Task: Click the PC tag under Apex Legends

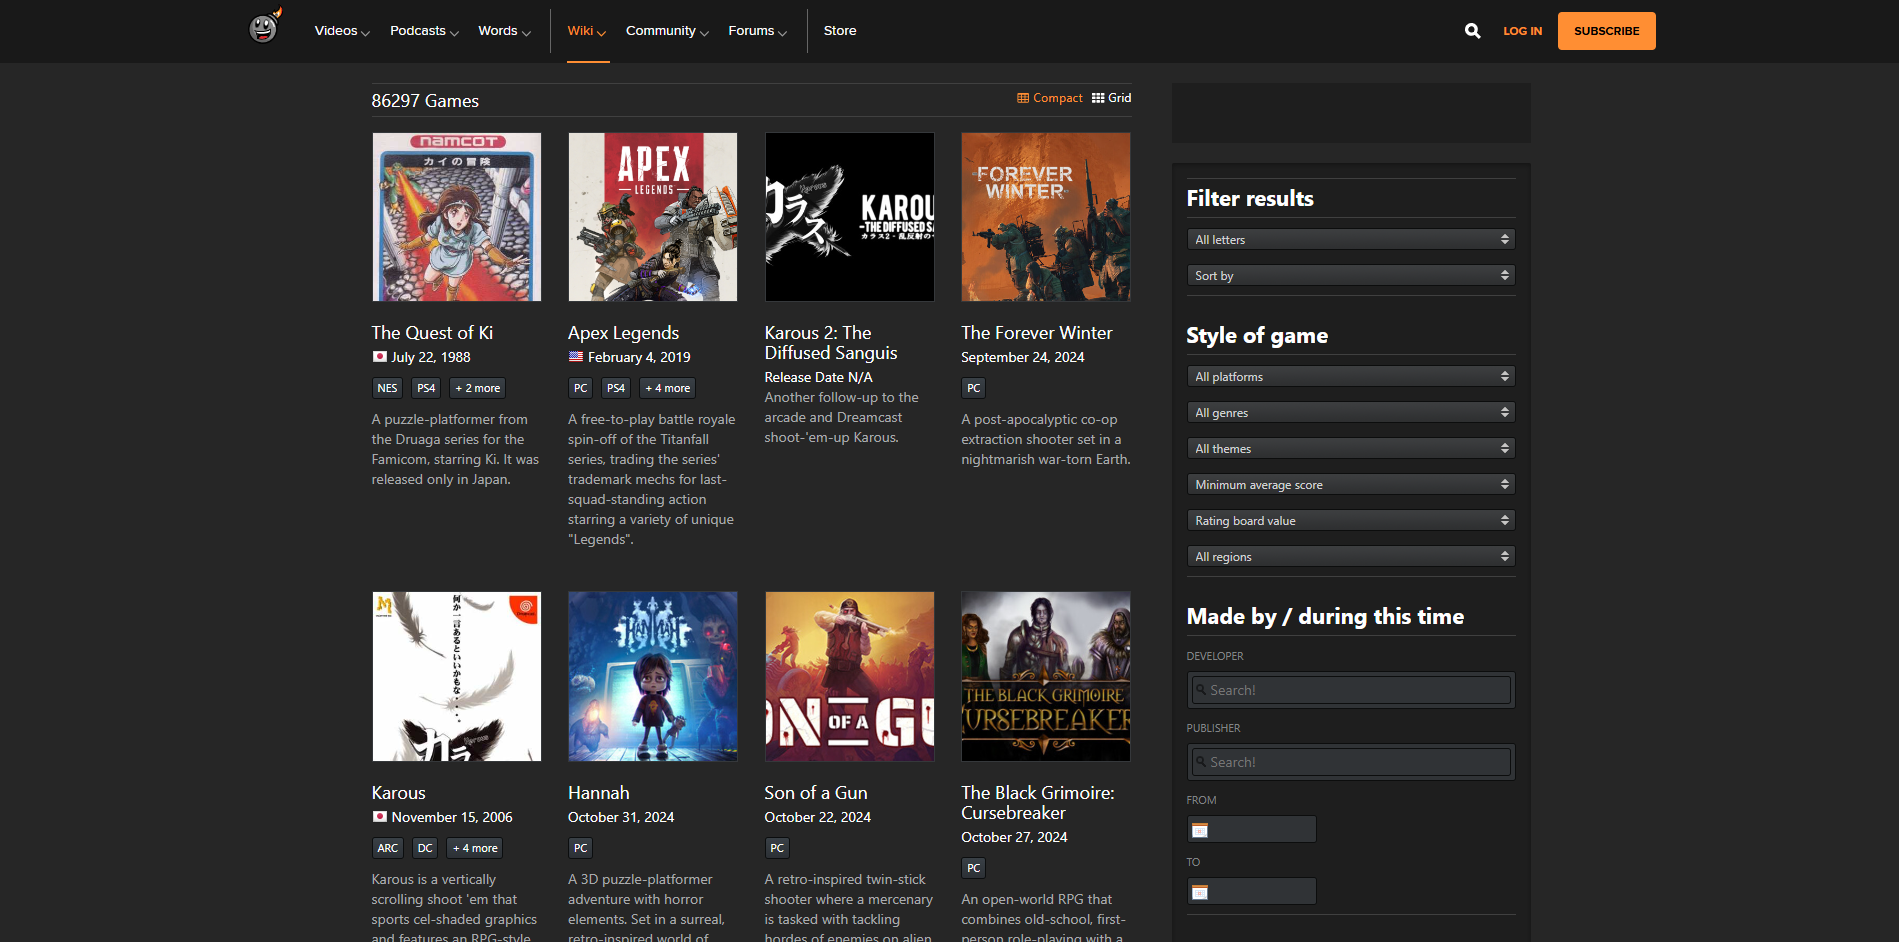Action: pyautogui.click(x=581, y=388)
